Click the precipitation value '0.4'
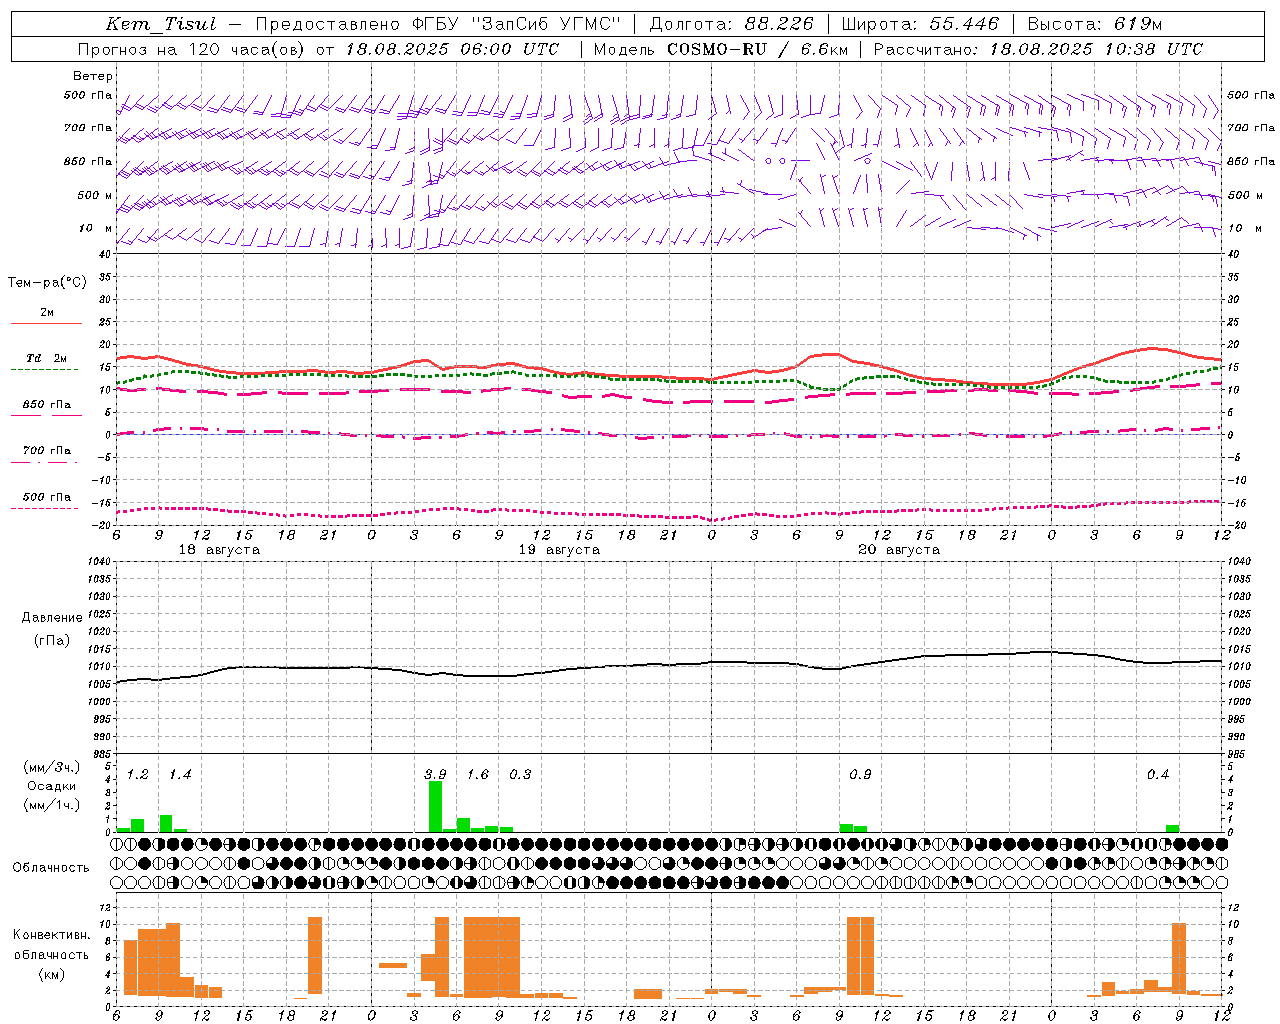 tap(1158, 774)
